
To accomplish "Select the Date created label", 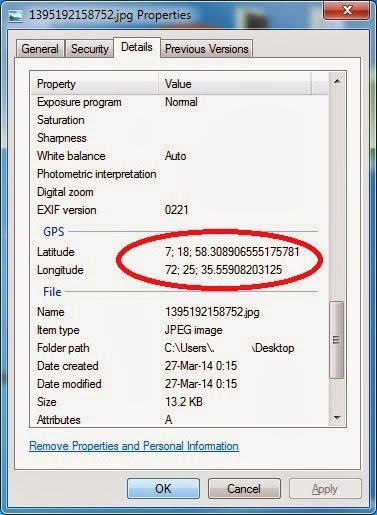I will pos(68,366).
